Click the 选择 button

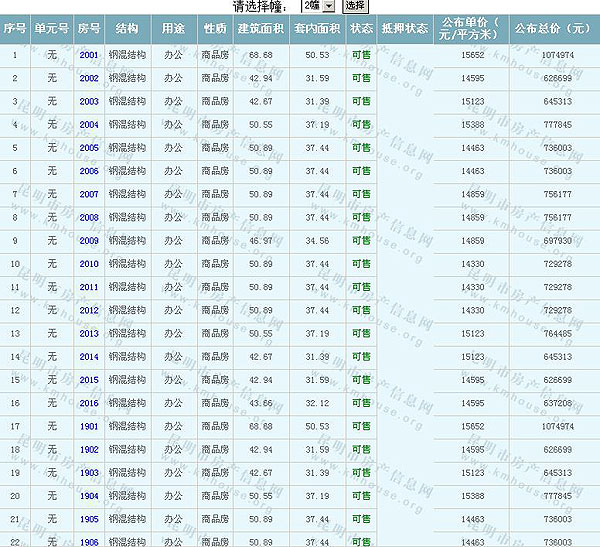355,6
